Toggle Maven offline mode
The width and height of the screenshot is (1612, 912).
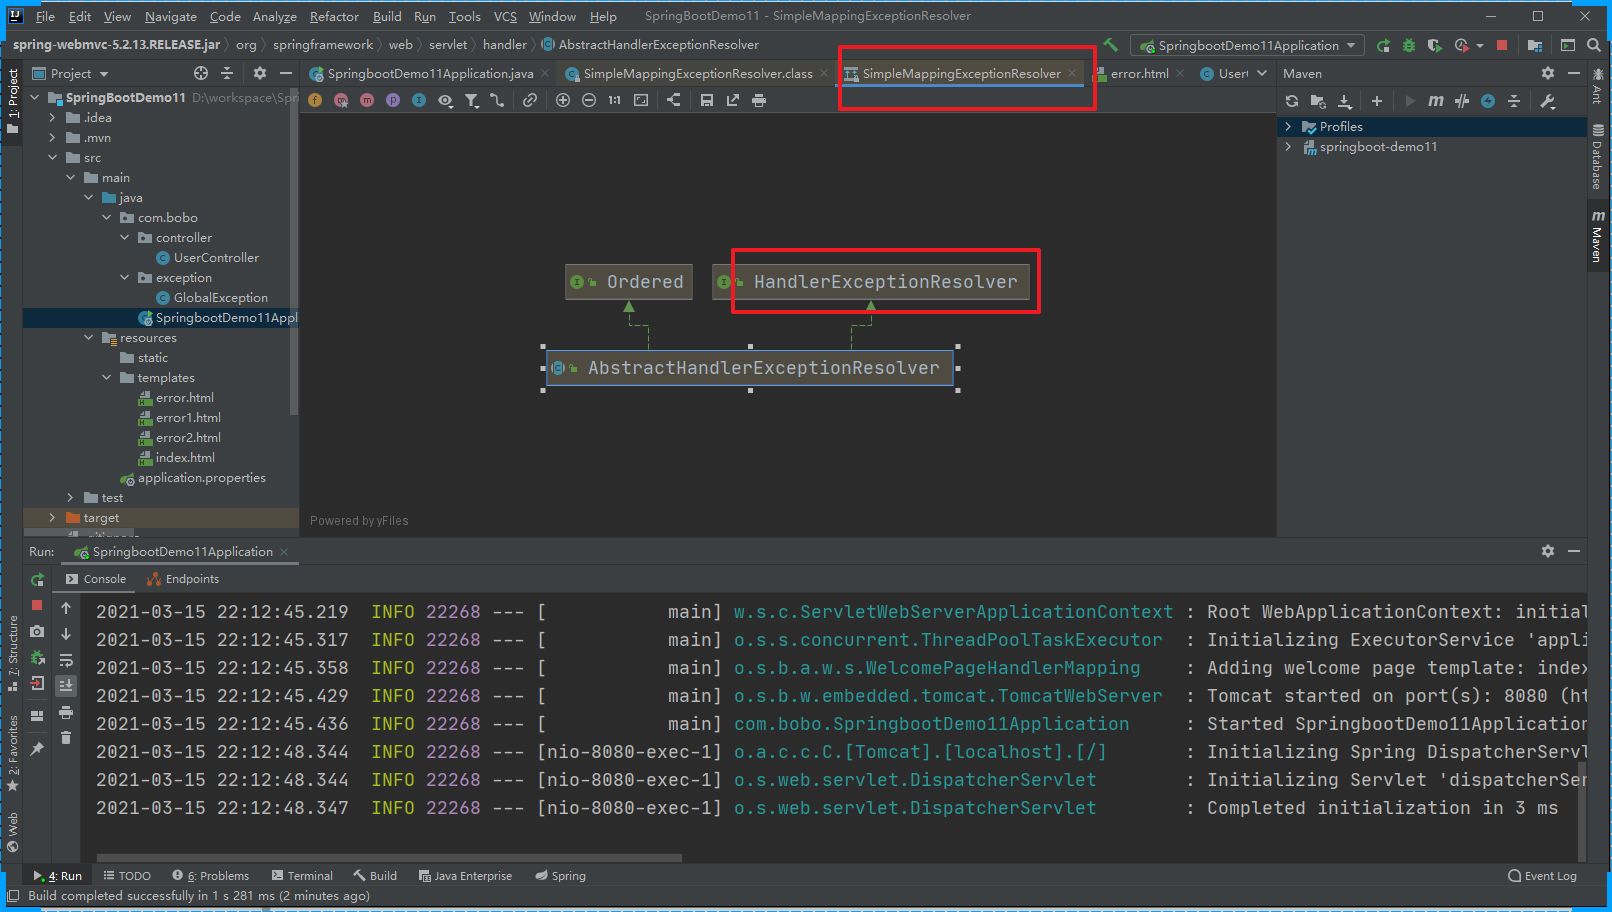pos(1462,101)
